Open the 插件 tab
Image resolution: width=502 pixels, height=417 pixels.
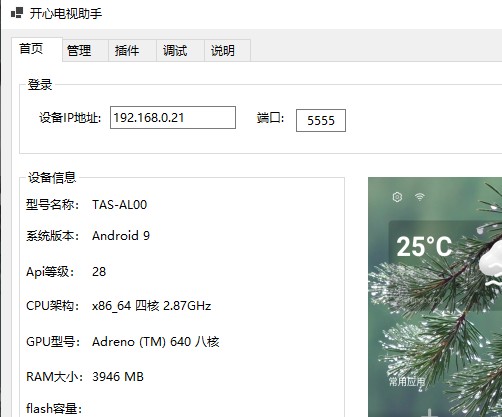(x=132, y=51)
